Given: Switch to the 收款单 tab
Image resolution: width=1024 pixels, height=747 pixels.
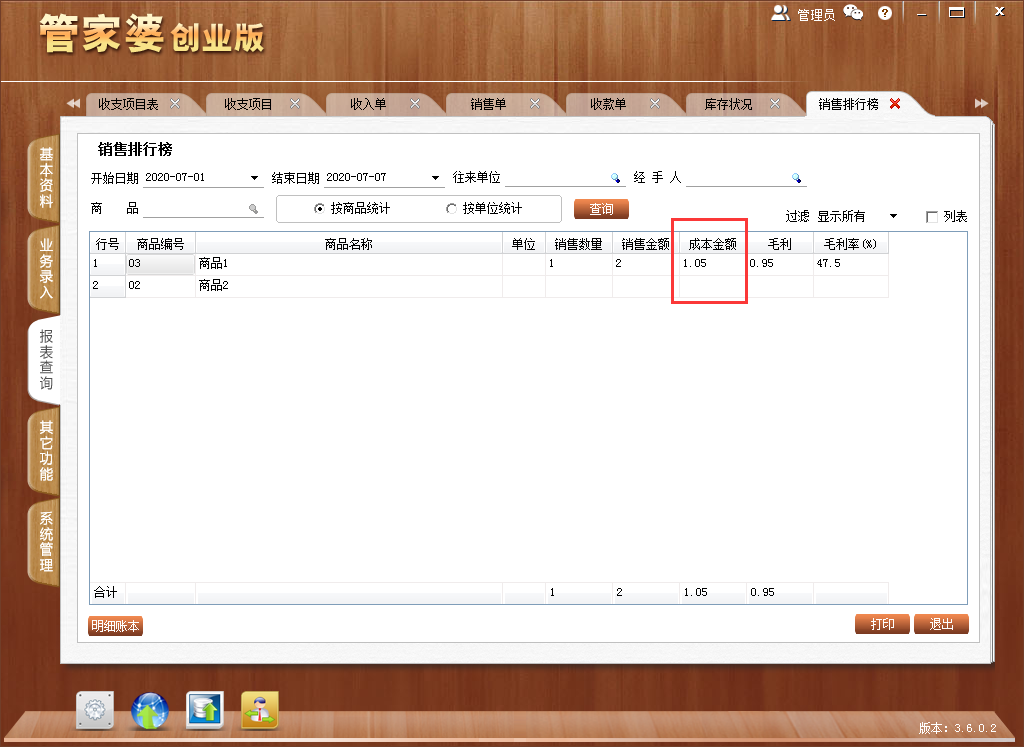Looking at the screenshot, I should (x=608, y=104).
